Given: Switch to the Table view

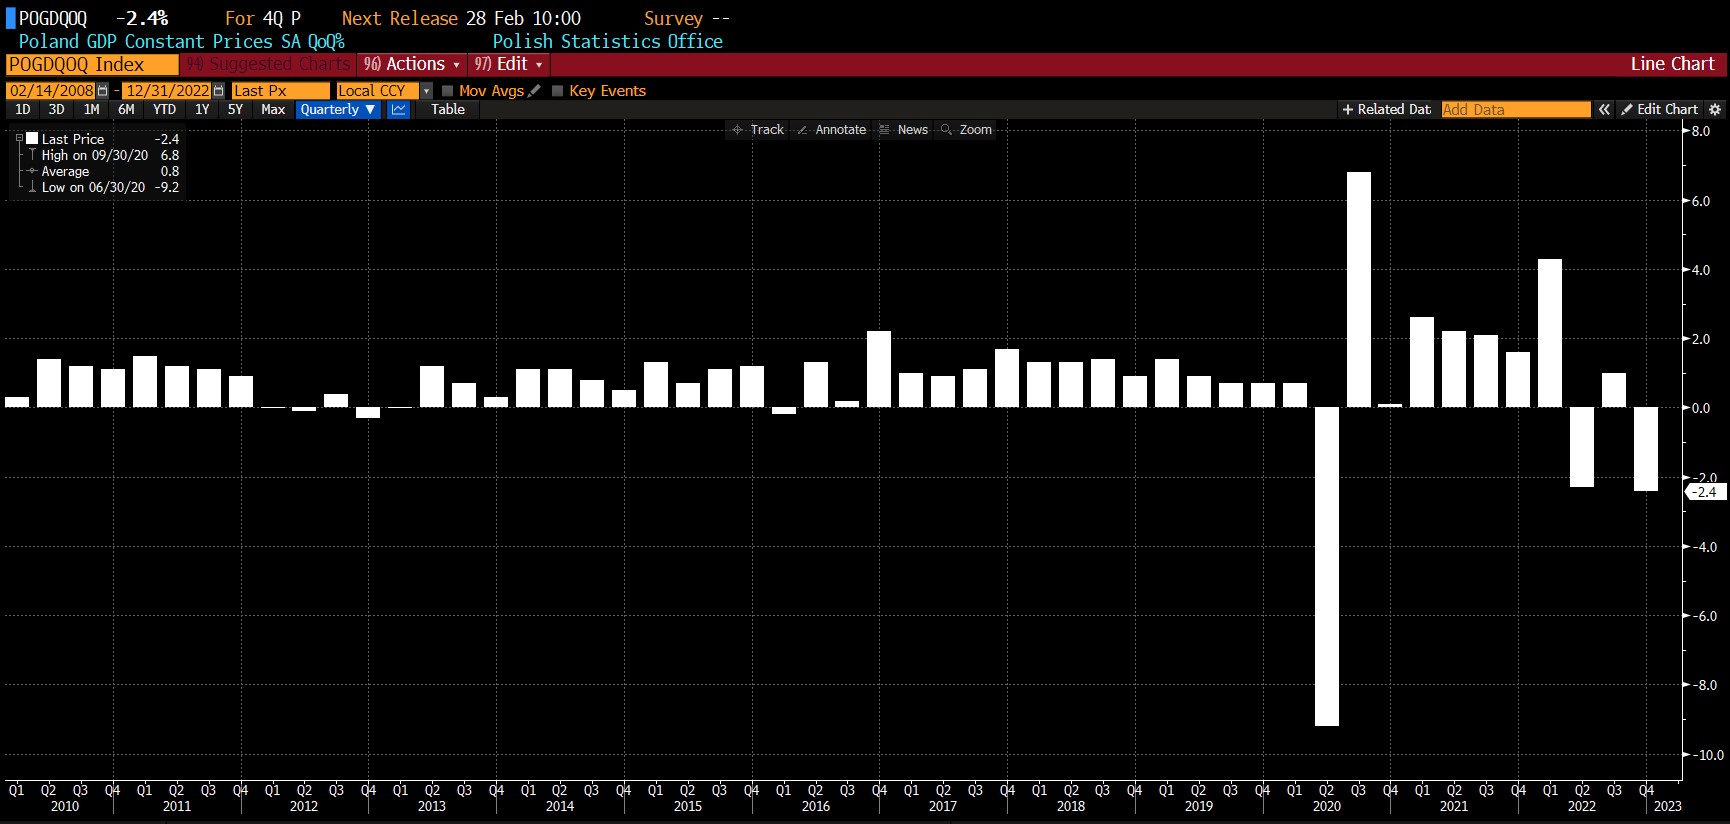Looking at the screenshot, I should coord(448,110).
